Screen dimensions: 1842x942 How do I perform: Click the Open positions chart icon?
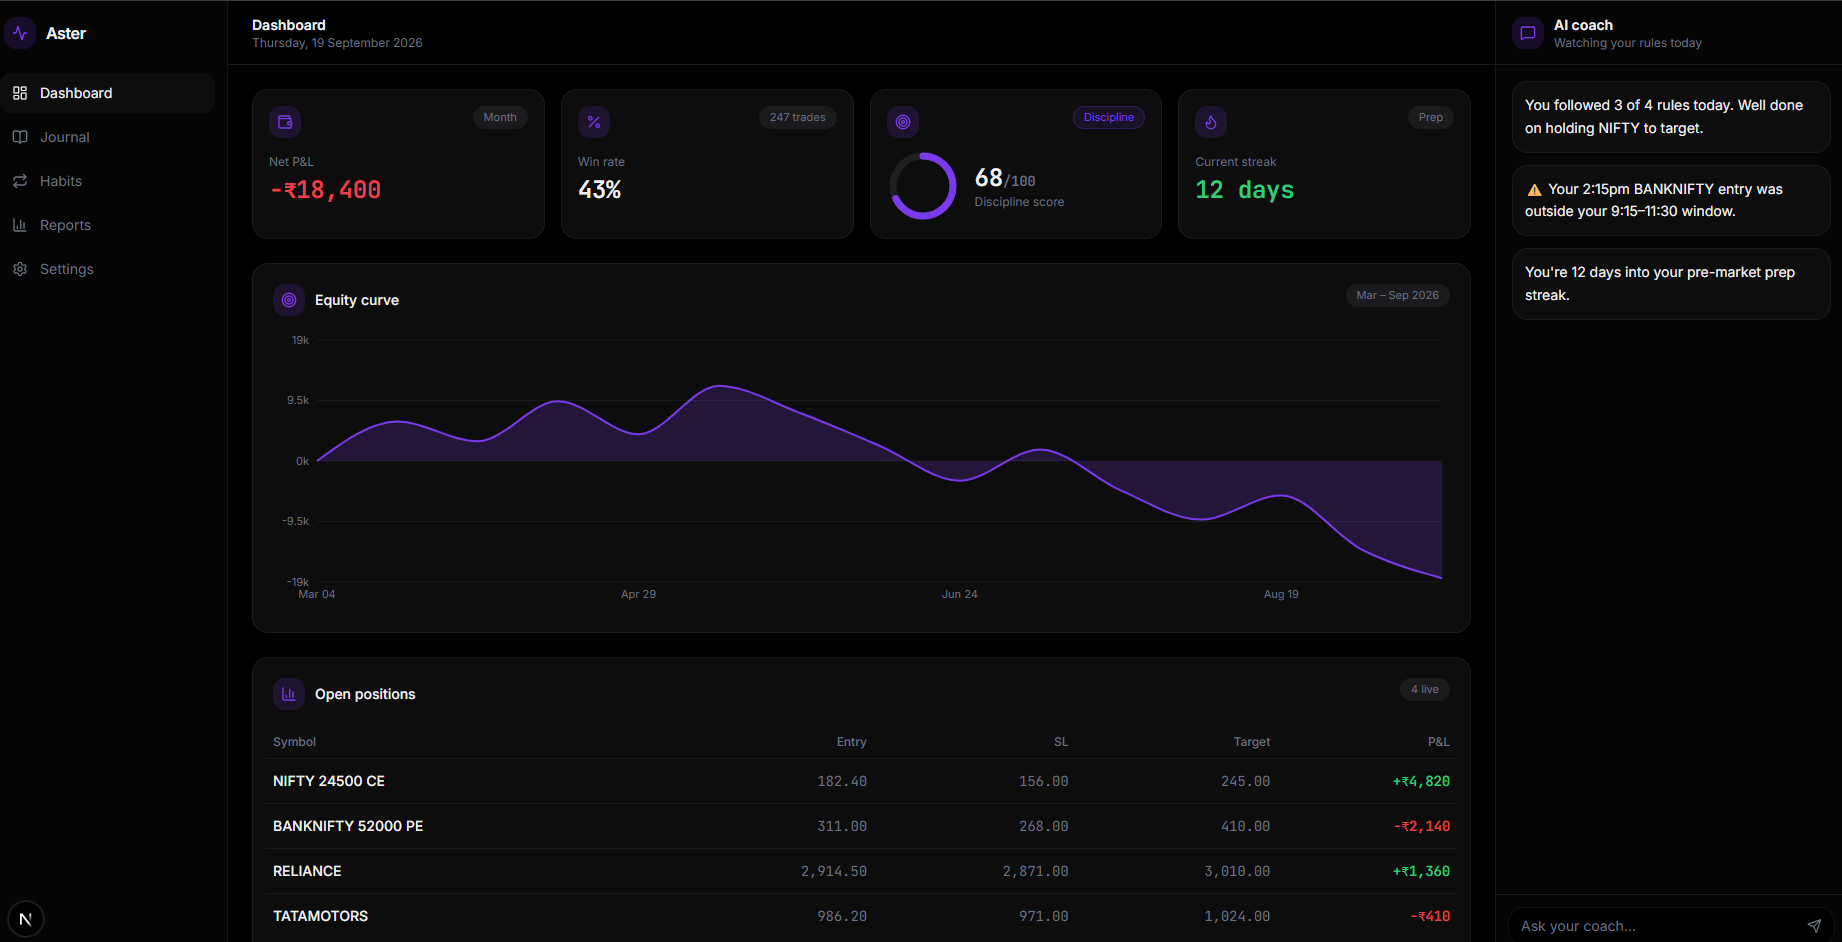pos(289,694)
